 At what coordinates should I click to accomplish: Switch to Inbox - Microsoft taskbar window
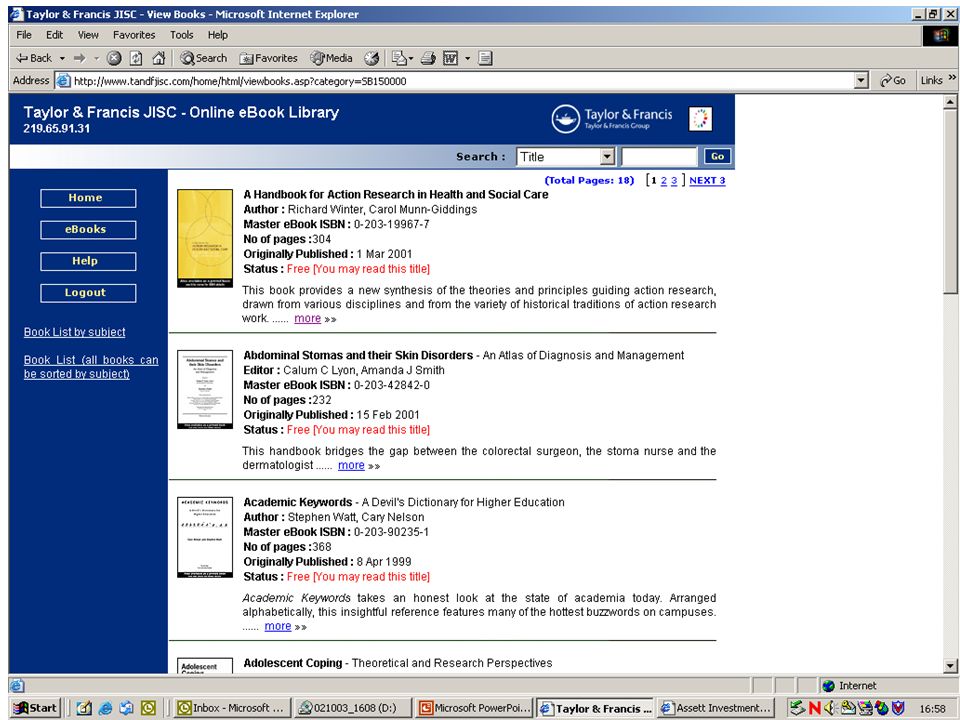click(231, 708)
